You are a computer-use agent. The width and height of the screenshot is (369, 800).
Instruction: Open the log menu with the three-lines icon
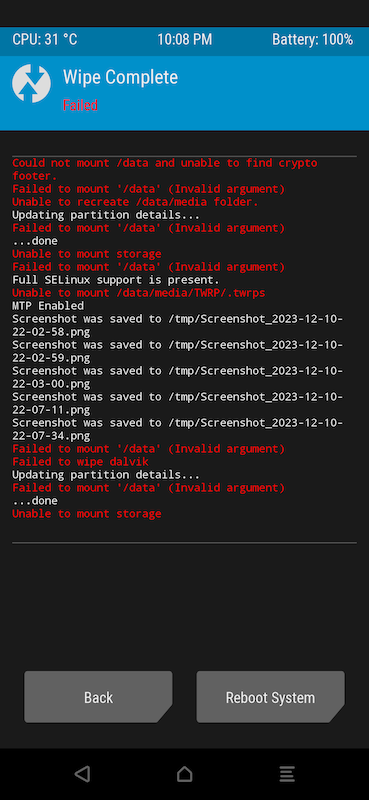[x=287, y=773]
